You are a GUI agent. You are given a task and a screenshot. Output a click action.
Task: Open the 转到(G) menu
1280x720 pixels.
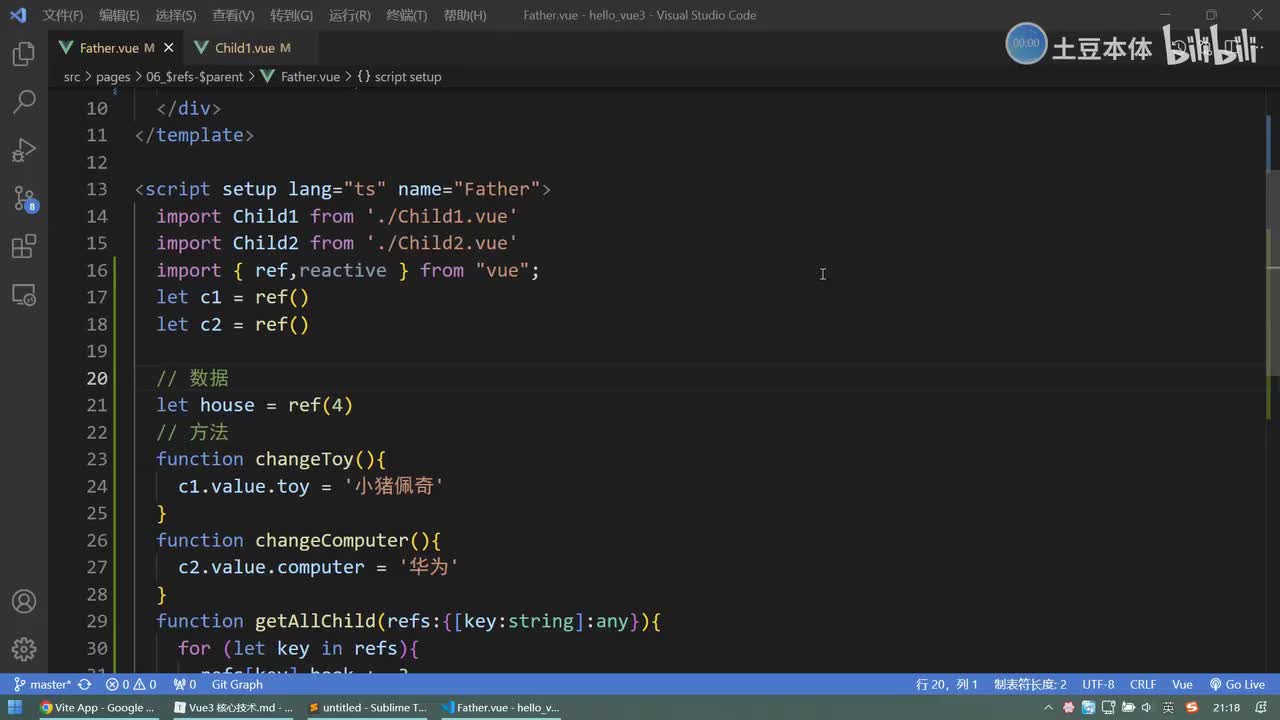(291, 16)
